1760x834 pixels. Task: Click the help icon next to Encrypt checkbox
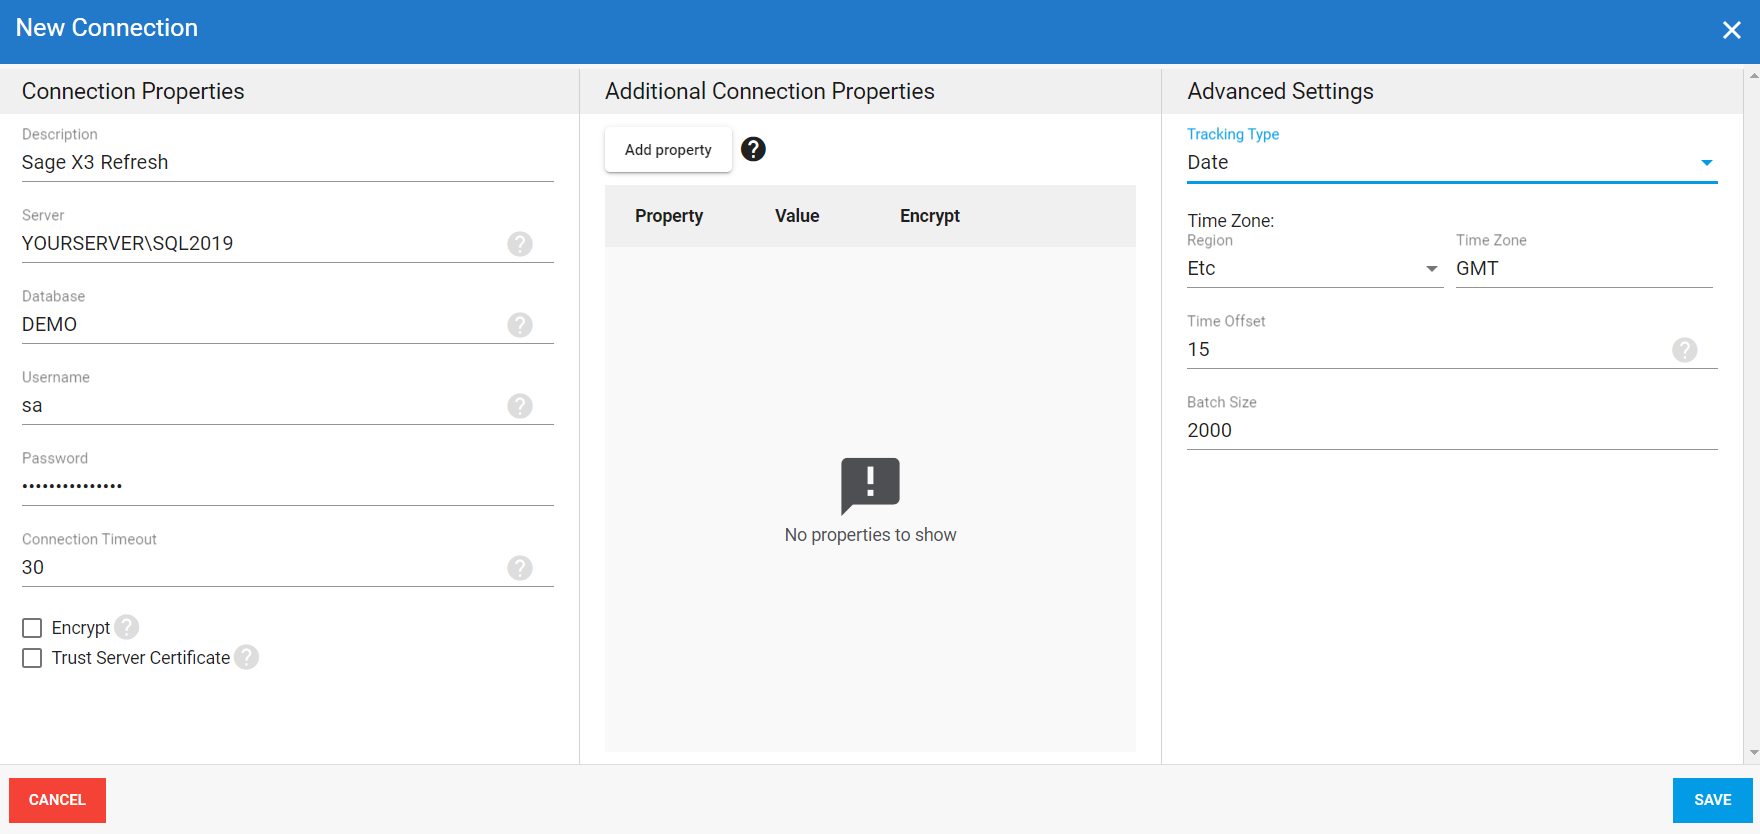(x=127, y=627)
